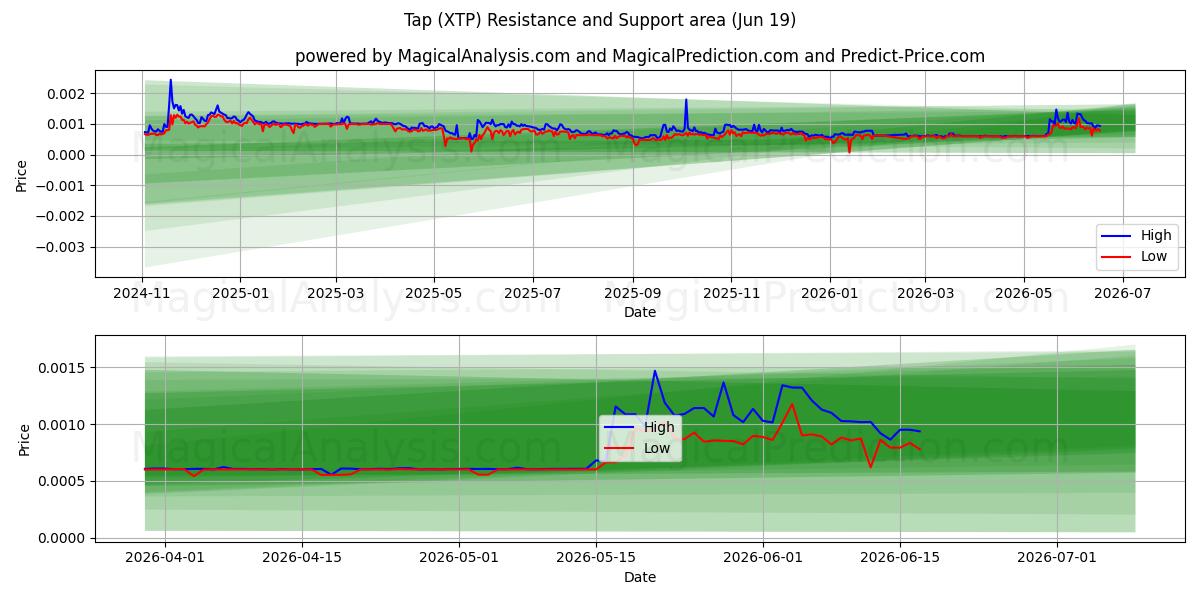Click the '2026-07' date tick in the top chart
Viewport: 1200px width, 600px height.
pos(1123,295)
